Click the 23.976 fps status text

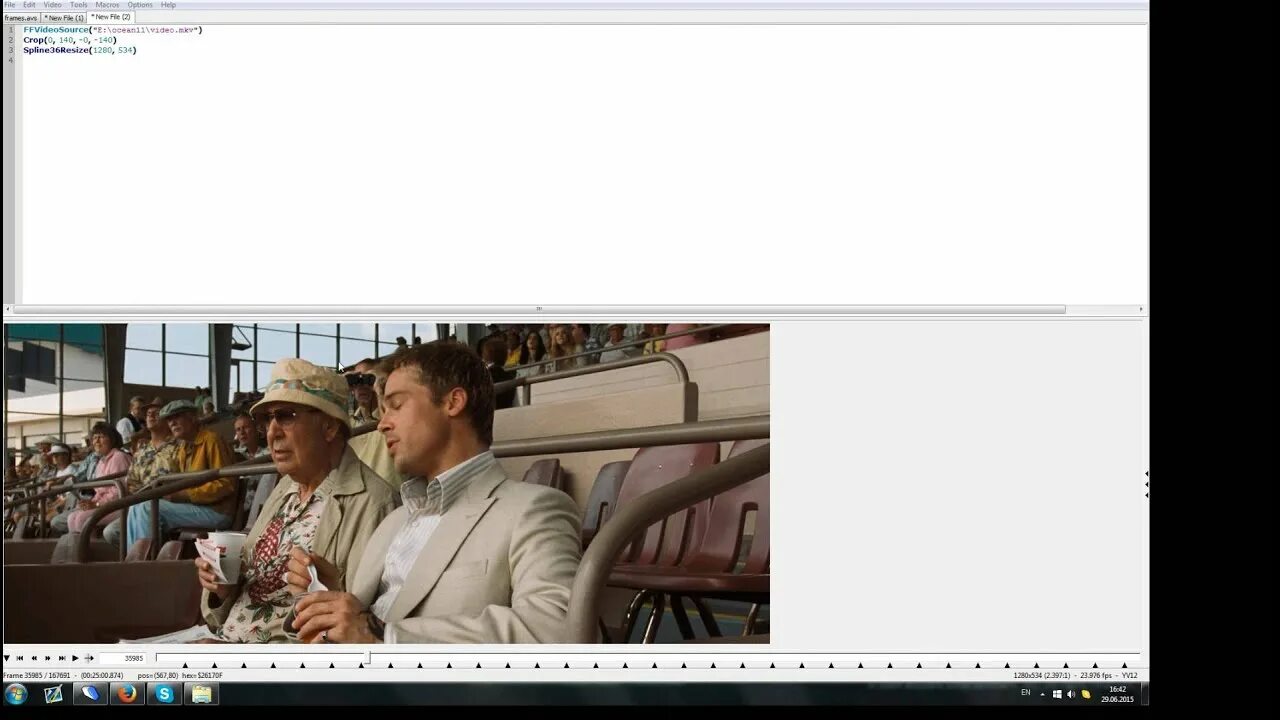tap(1097, 676)
